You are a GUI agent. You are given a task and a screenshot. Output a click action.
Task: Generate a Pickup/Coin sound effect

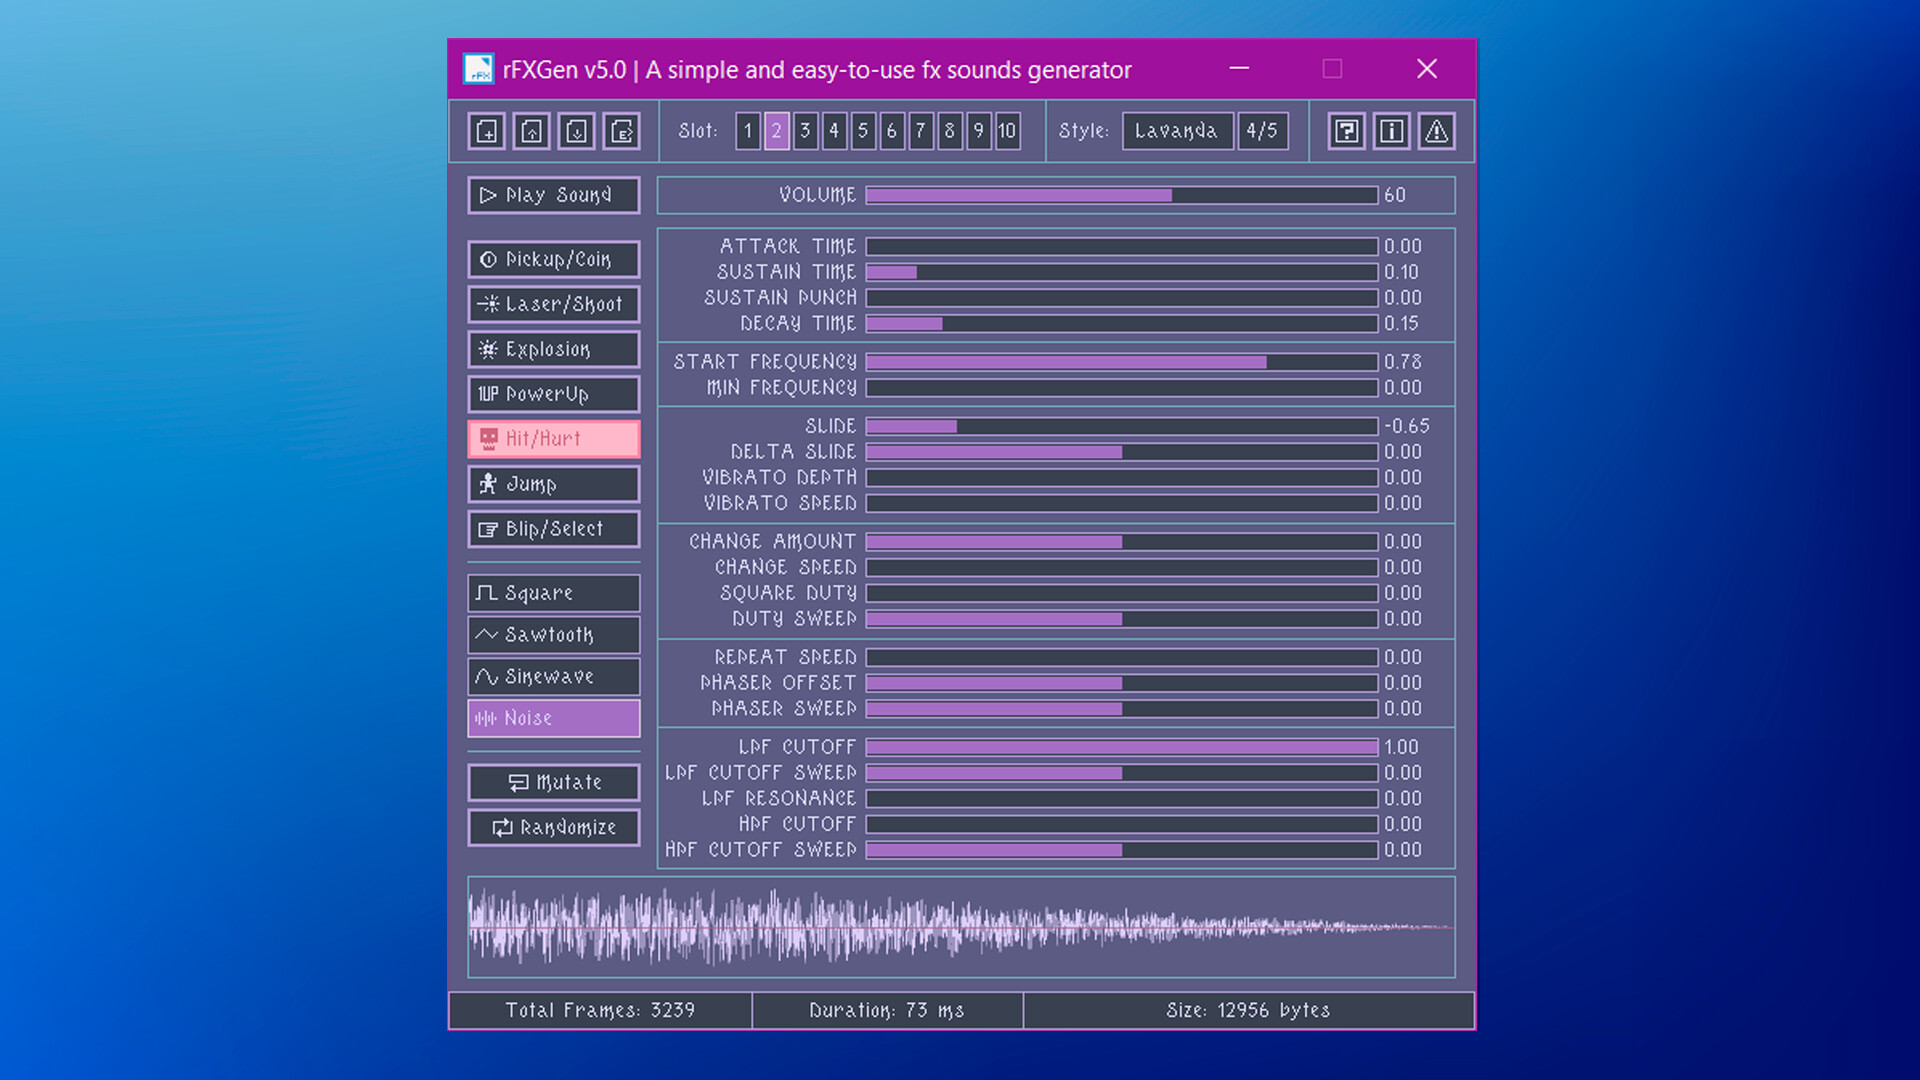click(x=553, y=259)
